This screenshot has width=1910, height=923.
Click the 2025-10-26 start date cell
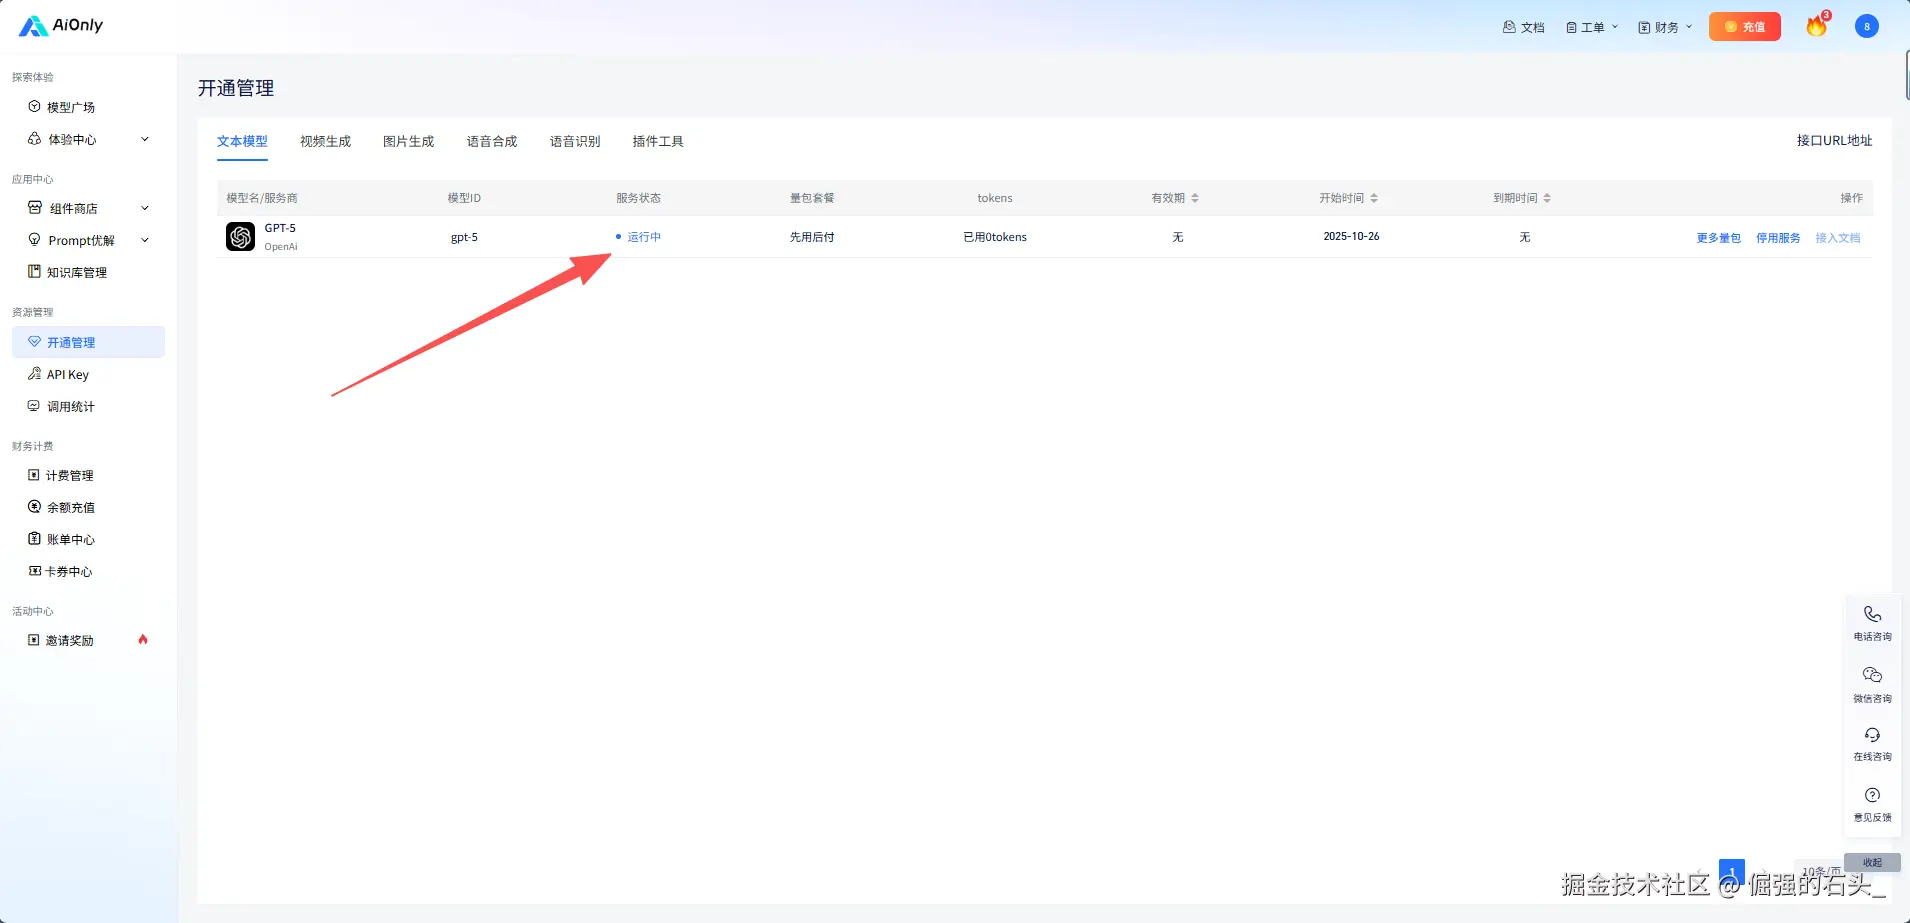point(1351,236)
